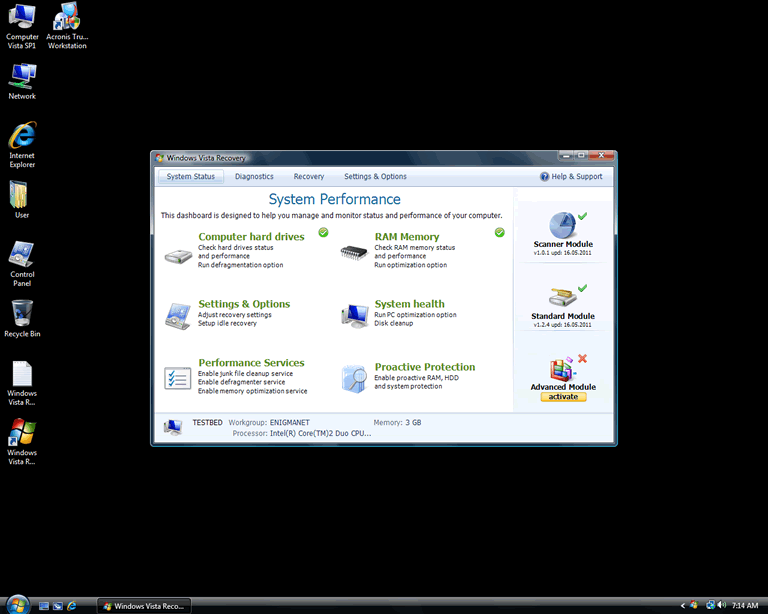This screenshot has height=614, width=768.
Task: Click the Computer hard drives heading link
Action: (251, 237)
